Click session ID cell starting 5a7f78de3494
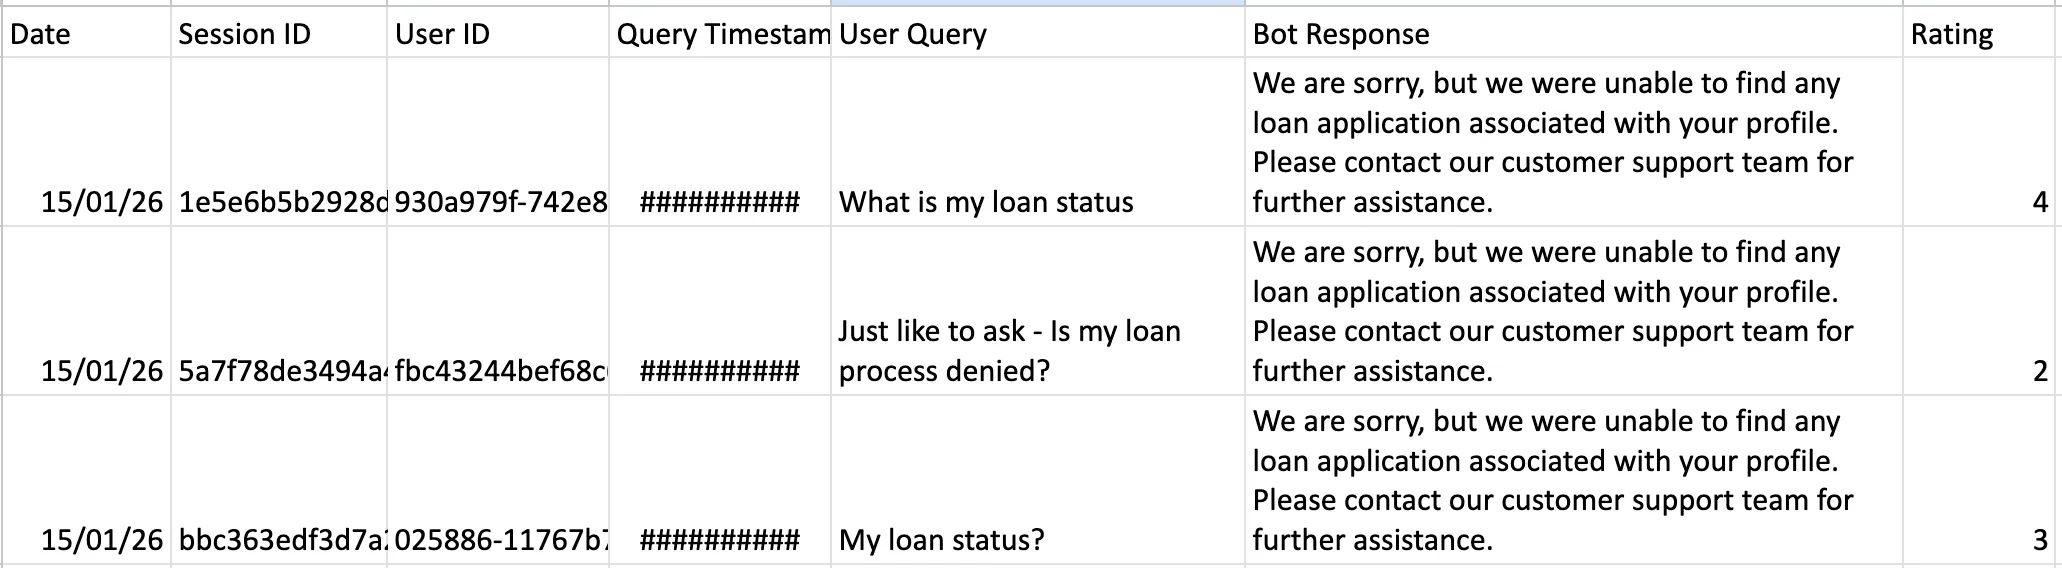 (279, 311)
